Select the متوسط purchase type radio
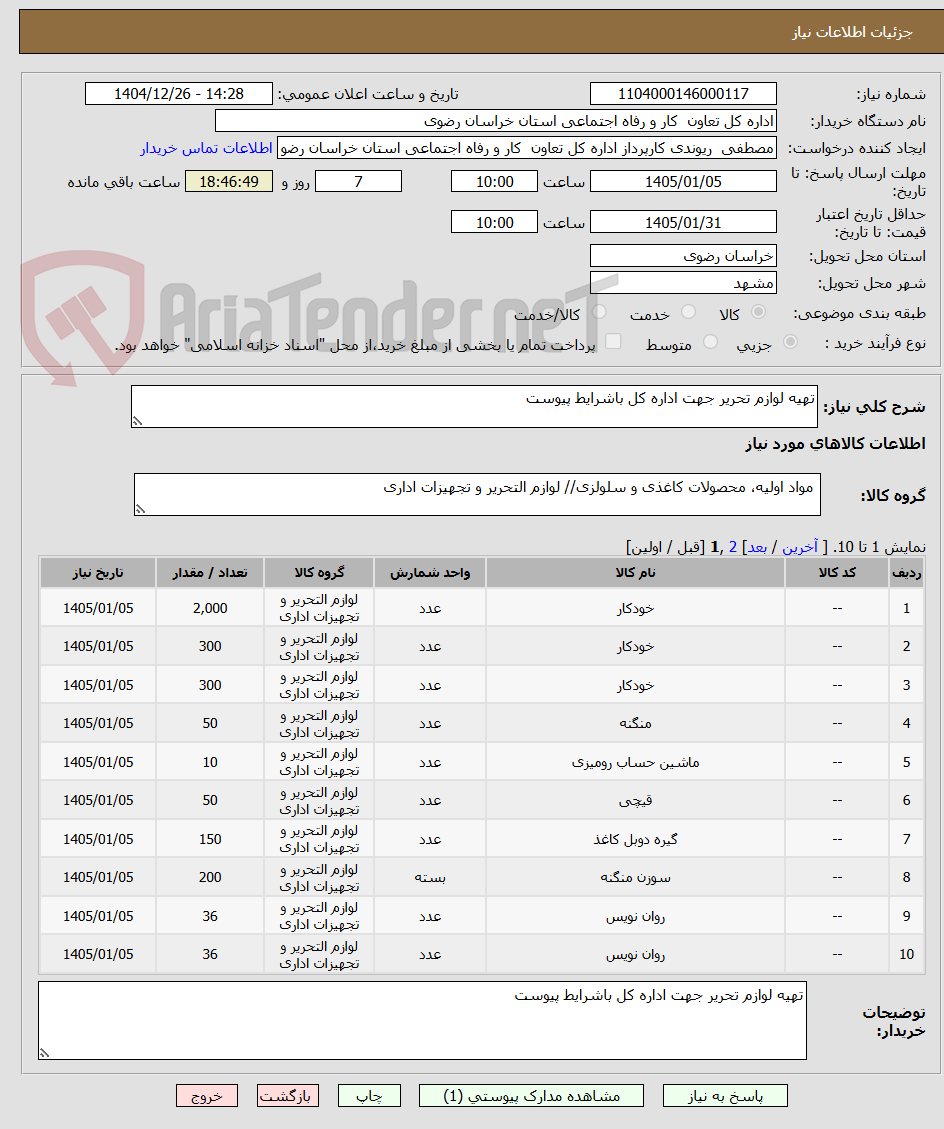This screenshot has width=944, height=1129. [x=710, y=342]
